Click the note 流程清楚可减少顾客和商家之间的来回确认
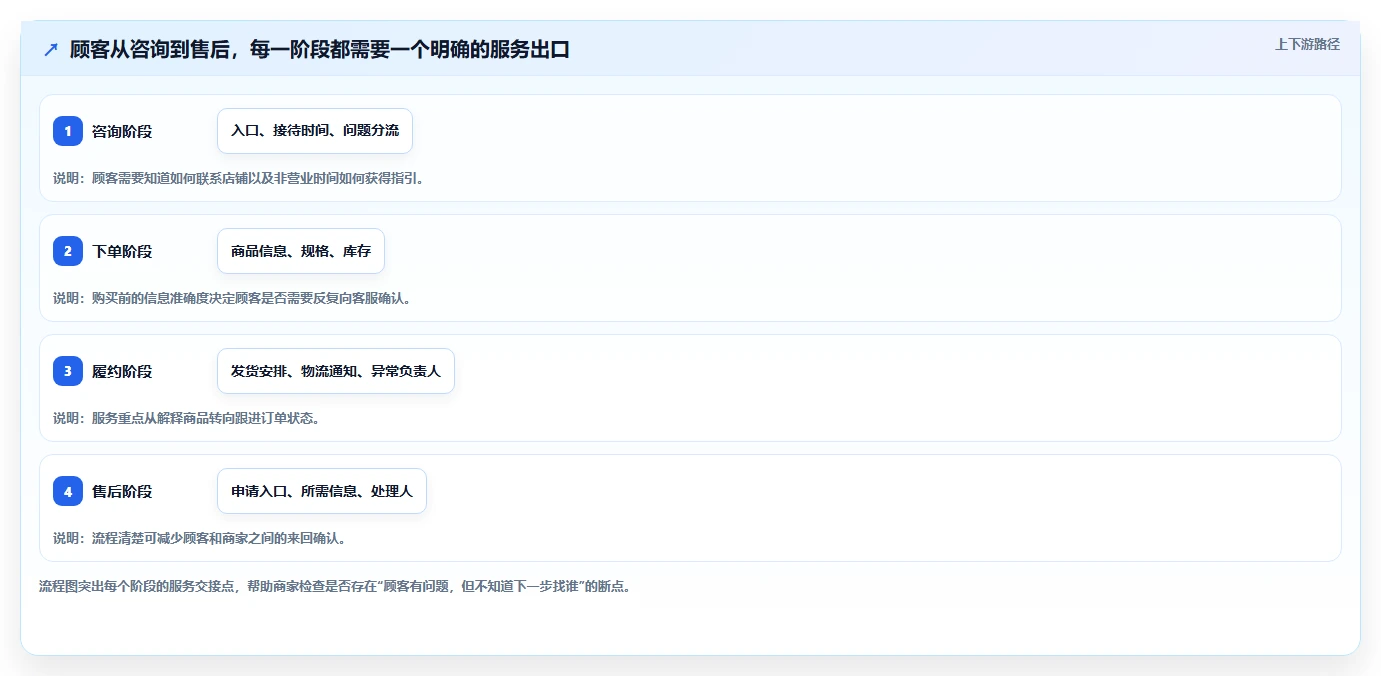 click(200, 538)
